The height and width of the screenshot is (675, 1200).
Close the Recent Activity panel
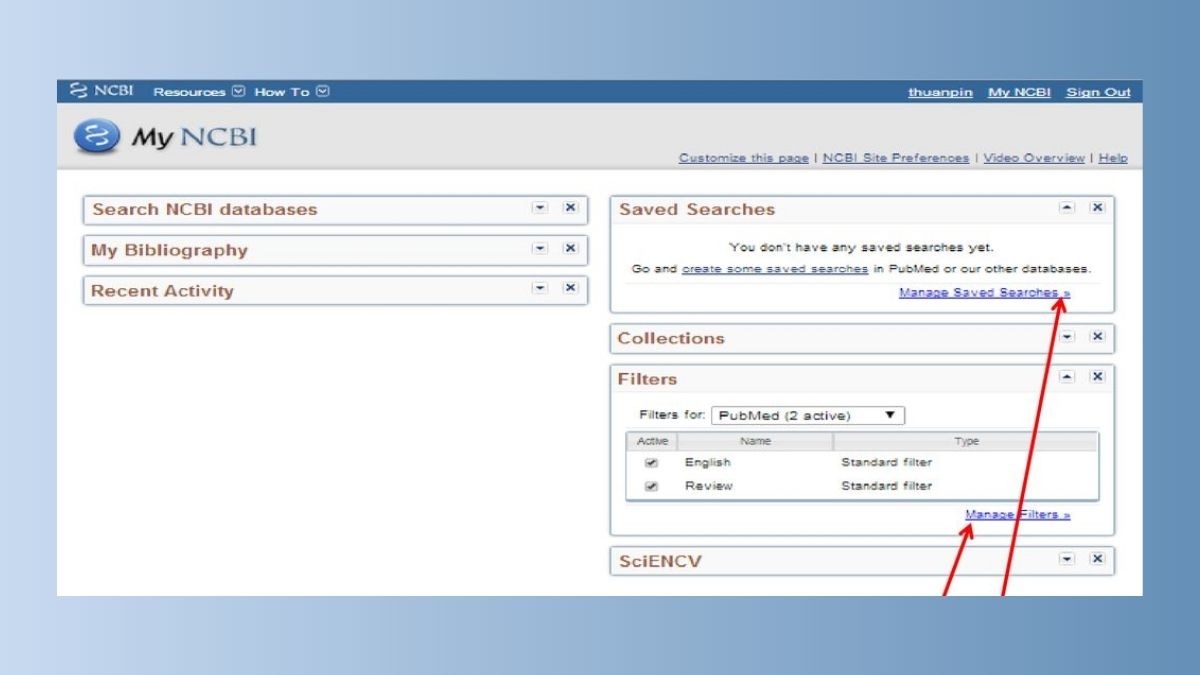pyautogui.click(x=570, y=287)
